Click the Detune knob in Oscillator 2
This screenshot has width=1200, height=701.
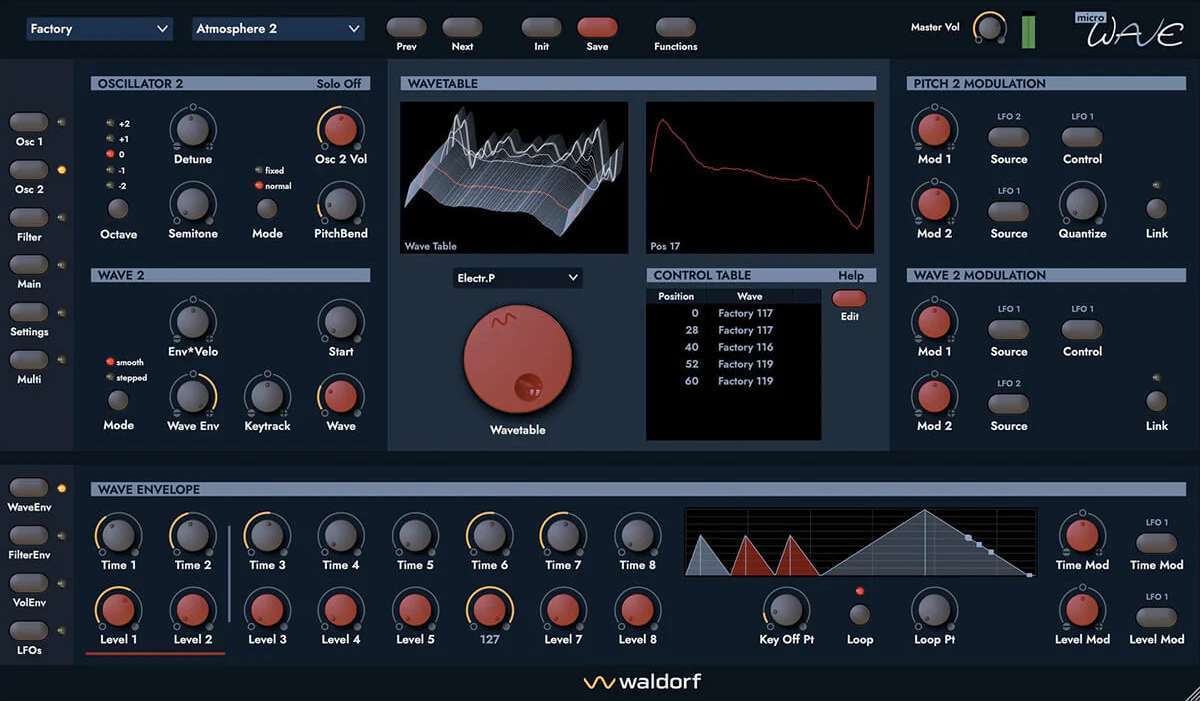192,127
